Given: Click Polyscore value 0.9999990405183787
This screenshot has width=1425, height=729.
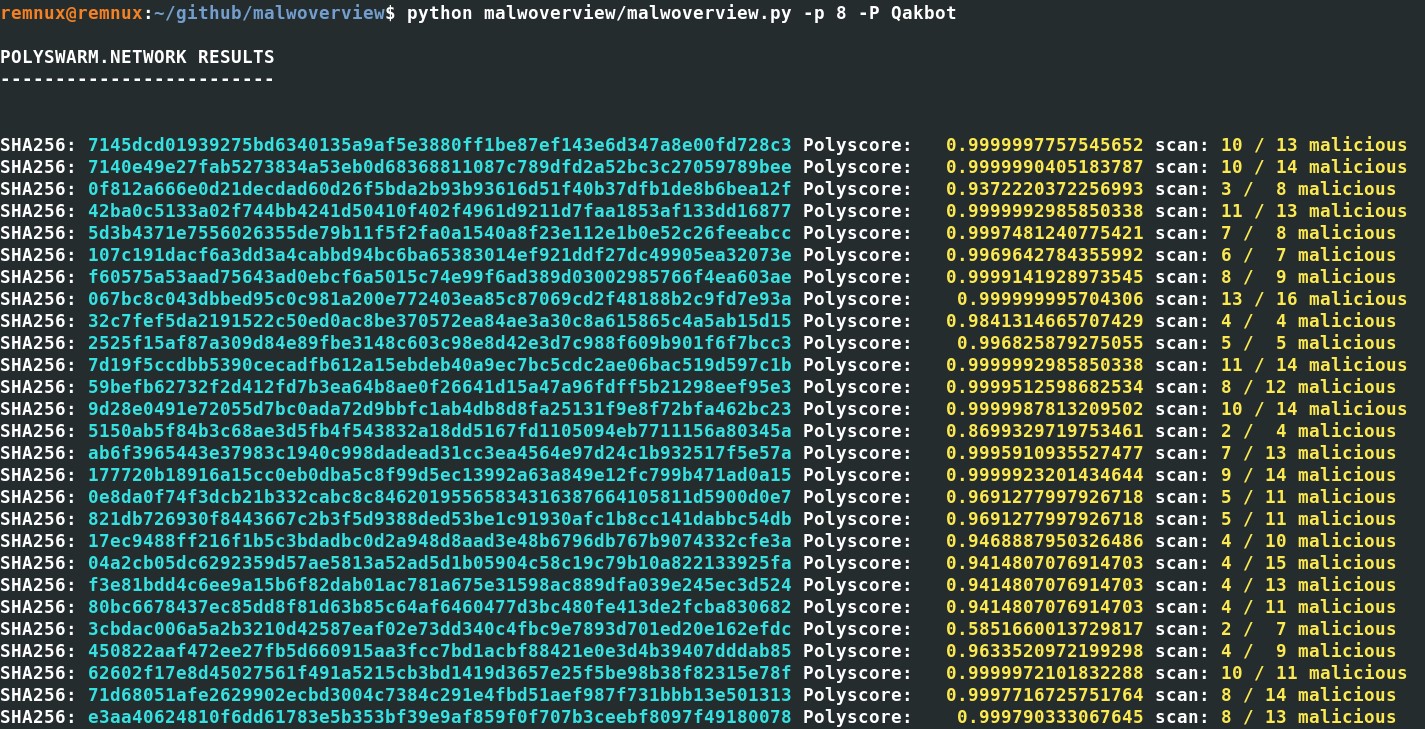Looking at the screenshot, I should (x=1044, y=167).
